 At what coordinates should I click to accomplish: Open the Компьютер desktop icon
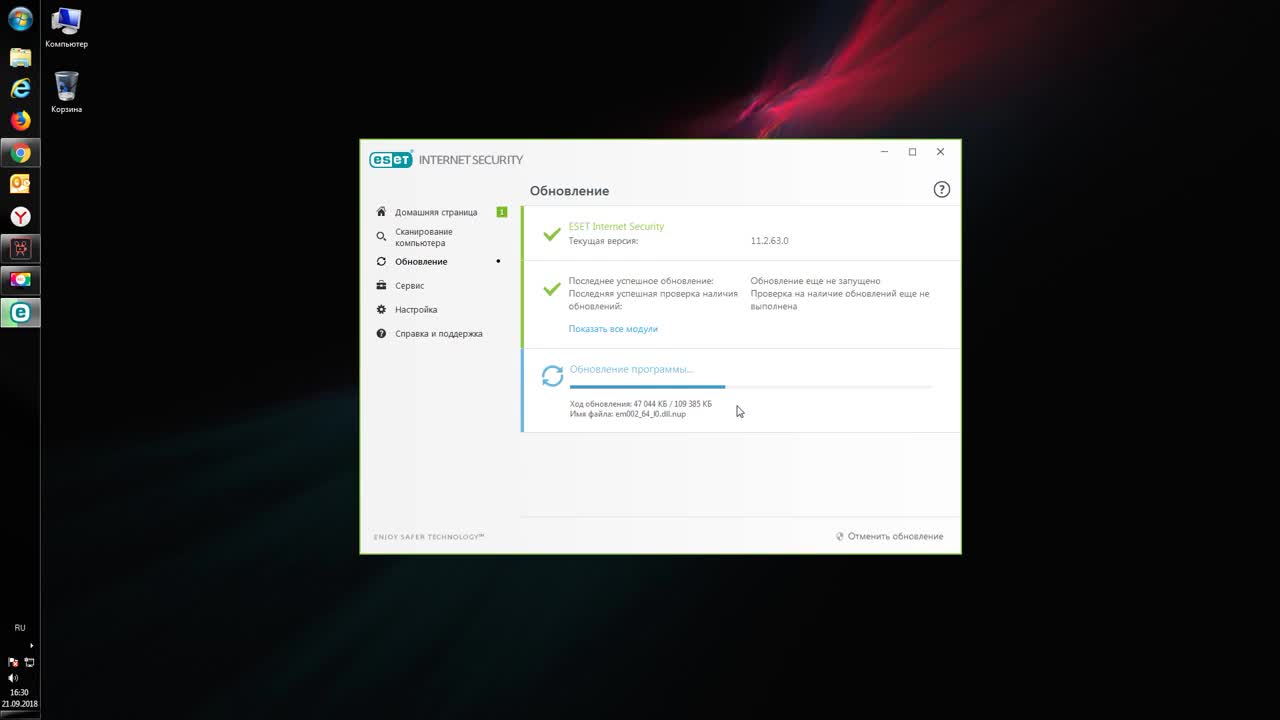coord(66,27)
